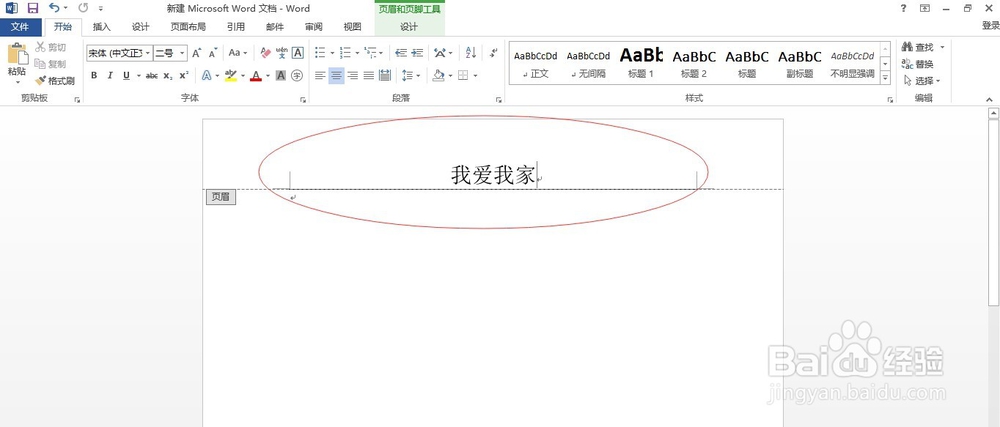Expand the Styles gallery More arrow
The image size is (1000, 427).
885,78
